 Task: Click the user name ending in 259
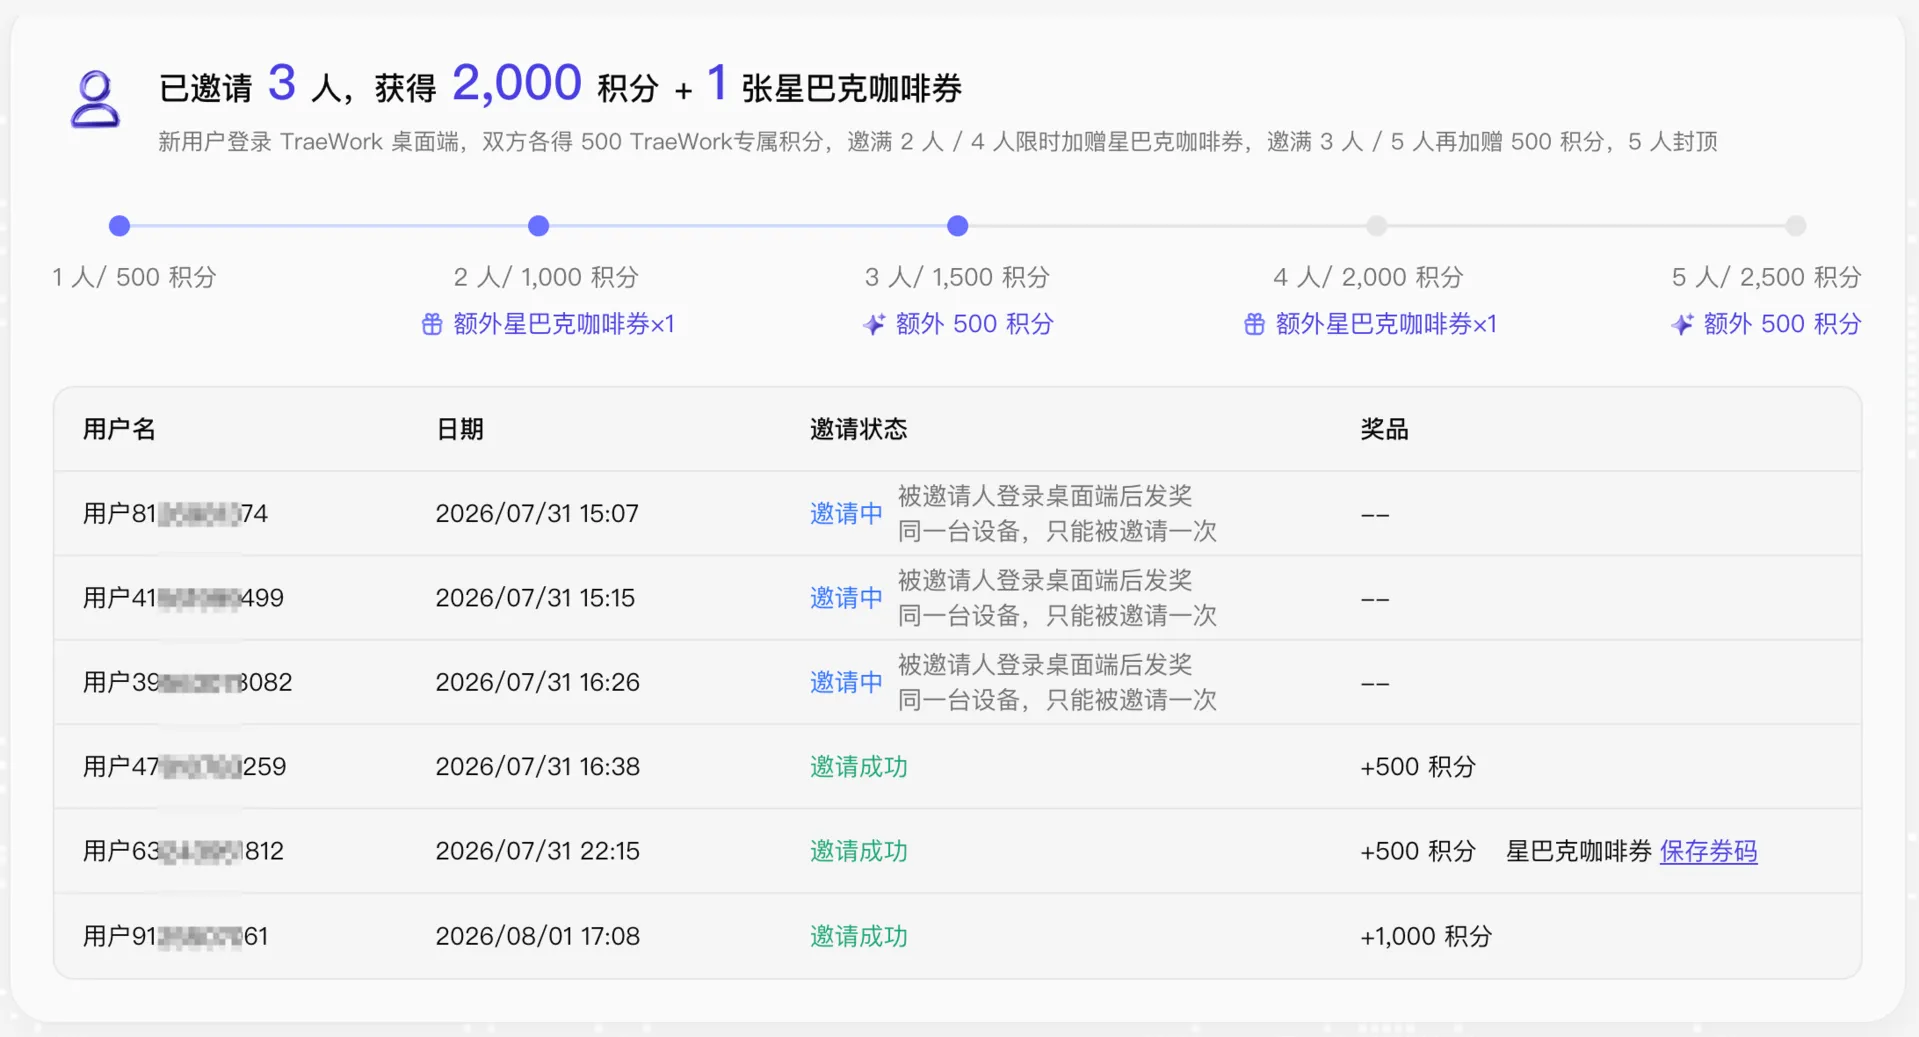point(184,767)
